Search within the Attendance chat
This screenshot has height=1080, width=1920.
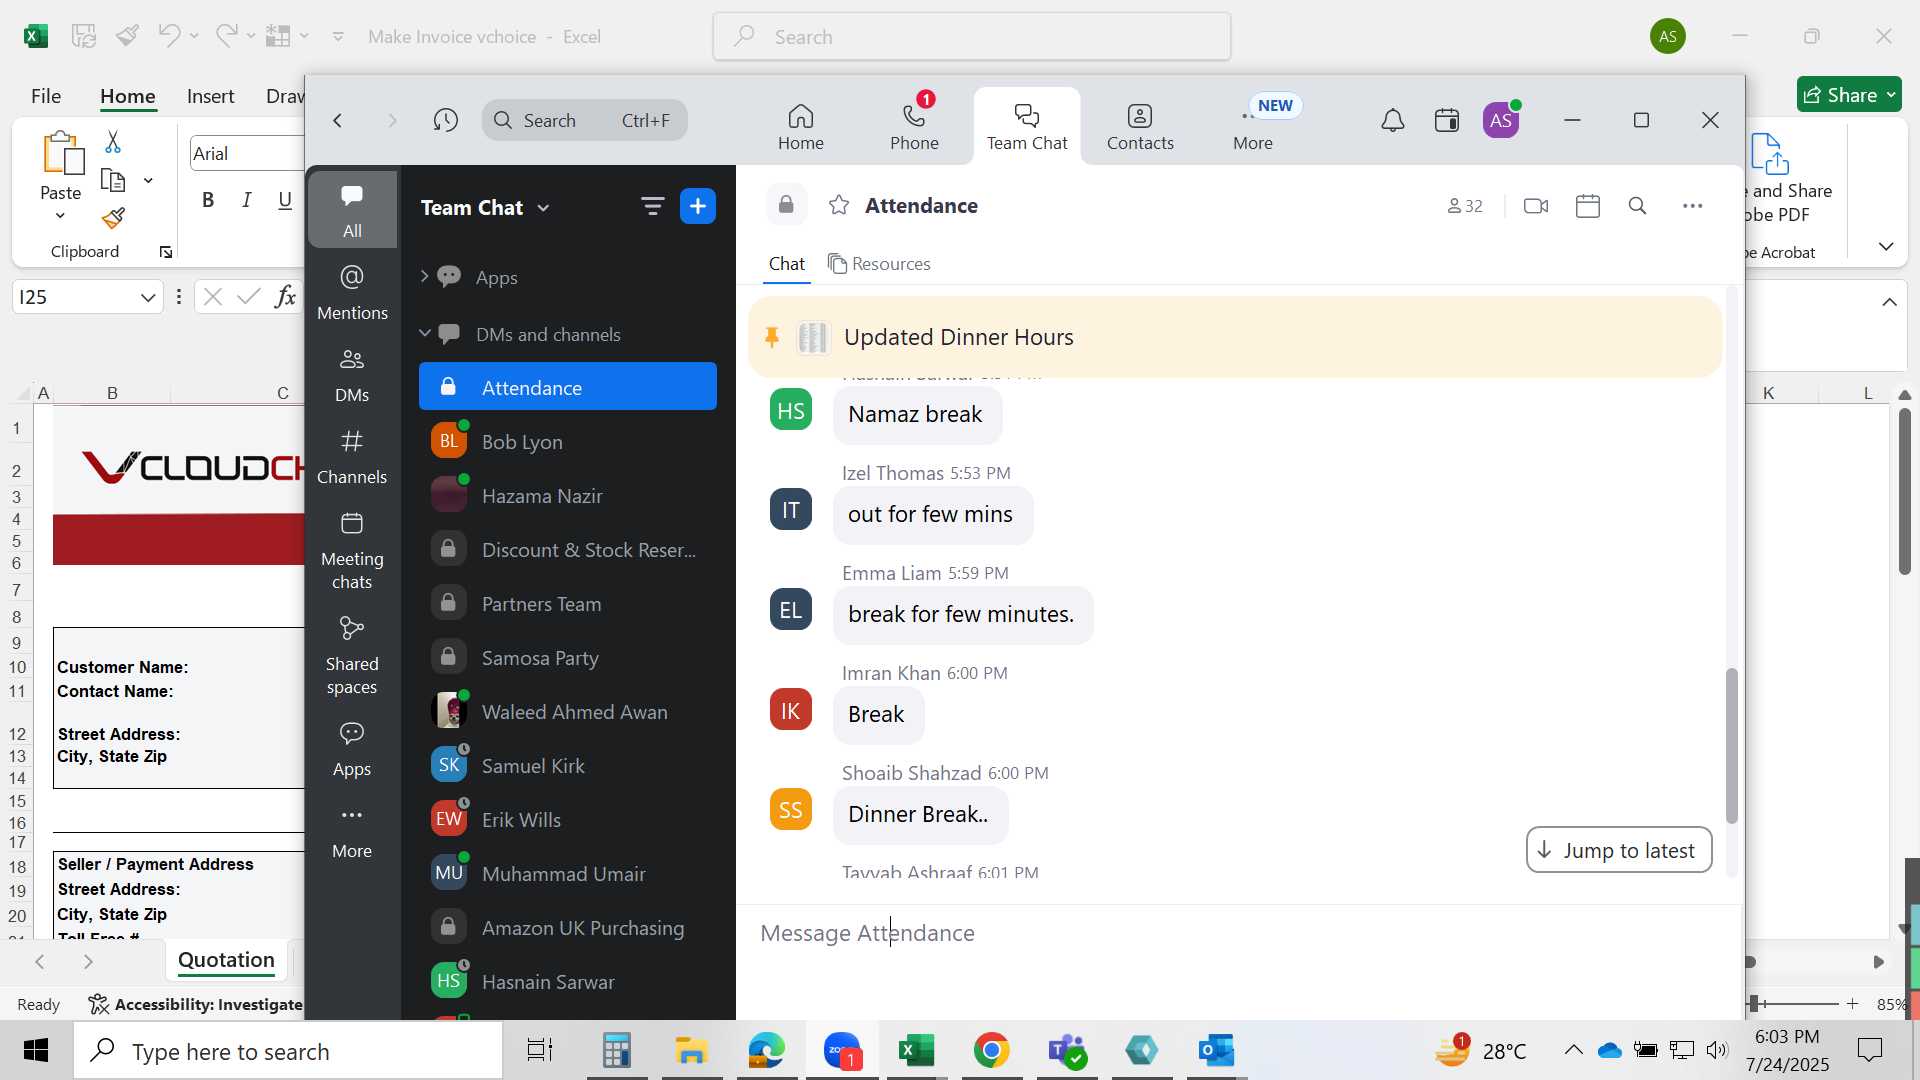pyautogui.click(x=1637, y=206)
